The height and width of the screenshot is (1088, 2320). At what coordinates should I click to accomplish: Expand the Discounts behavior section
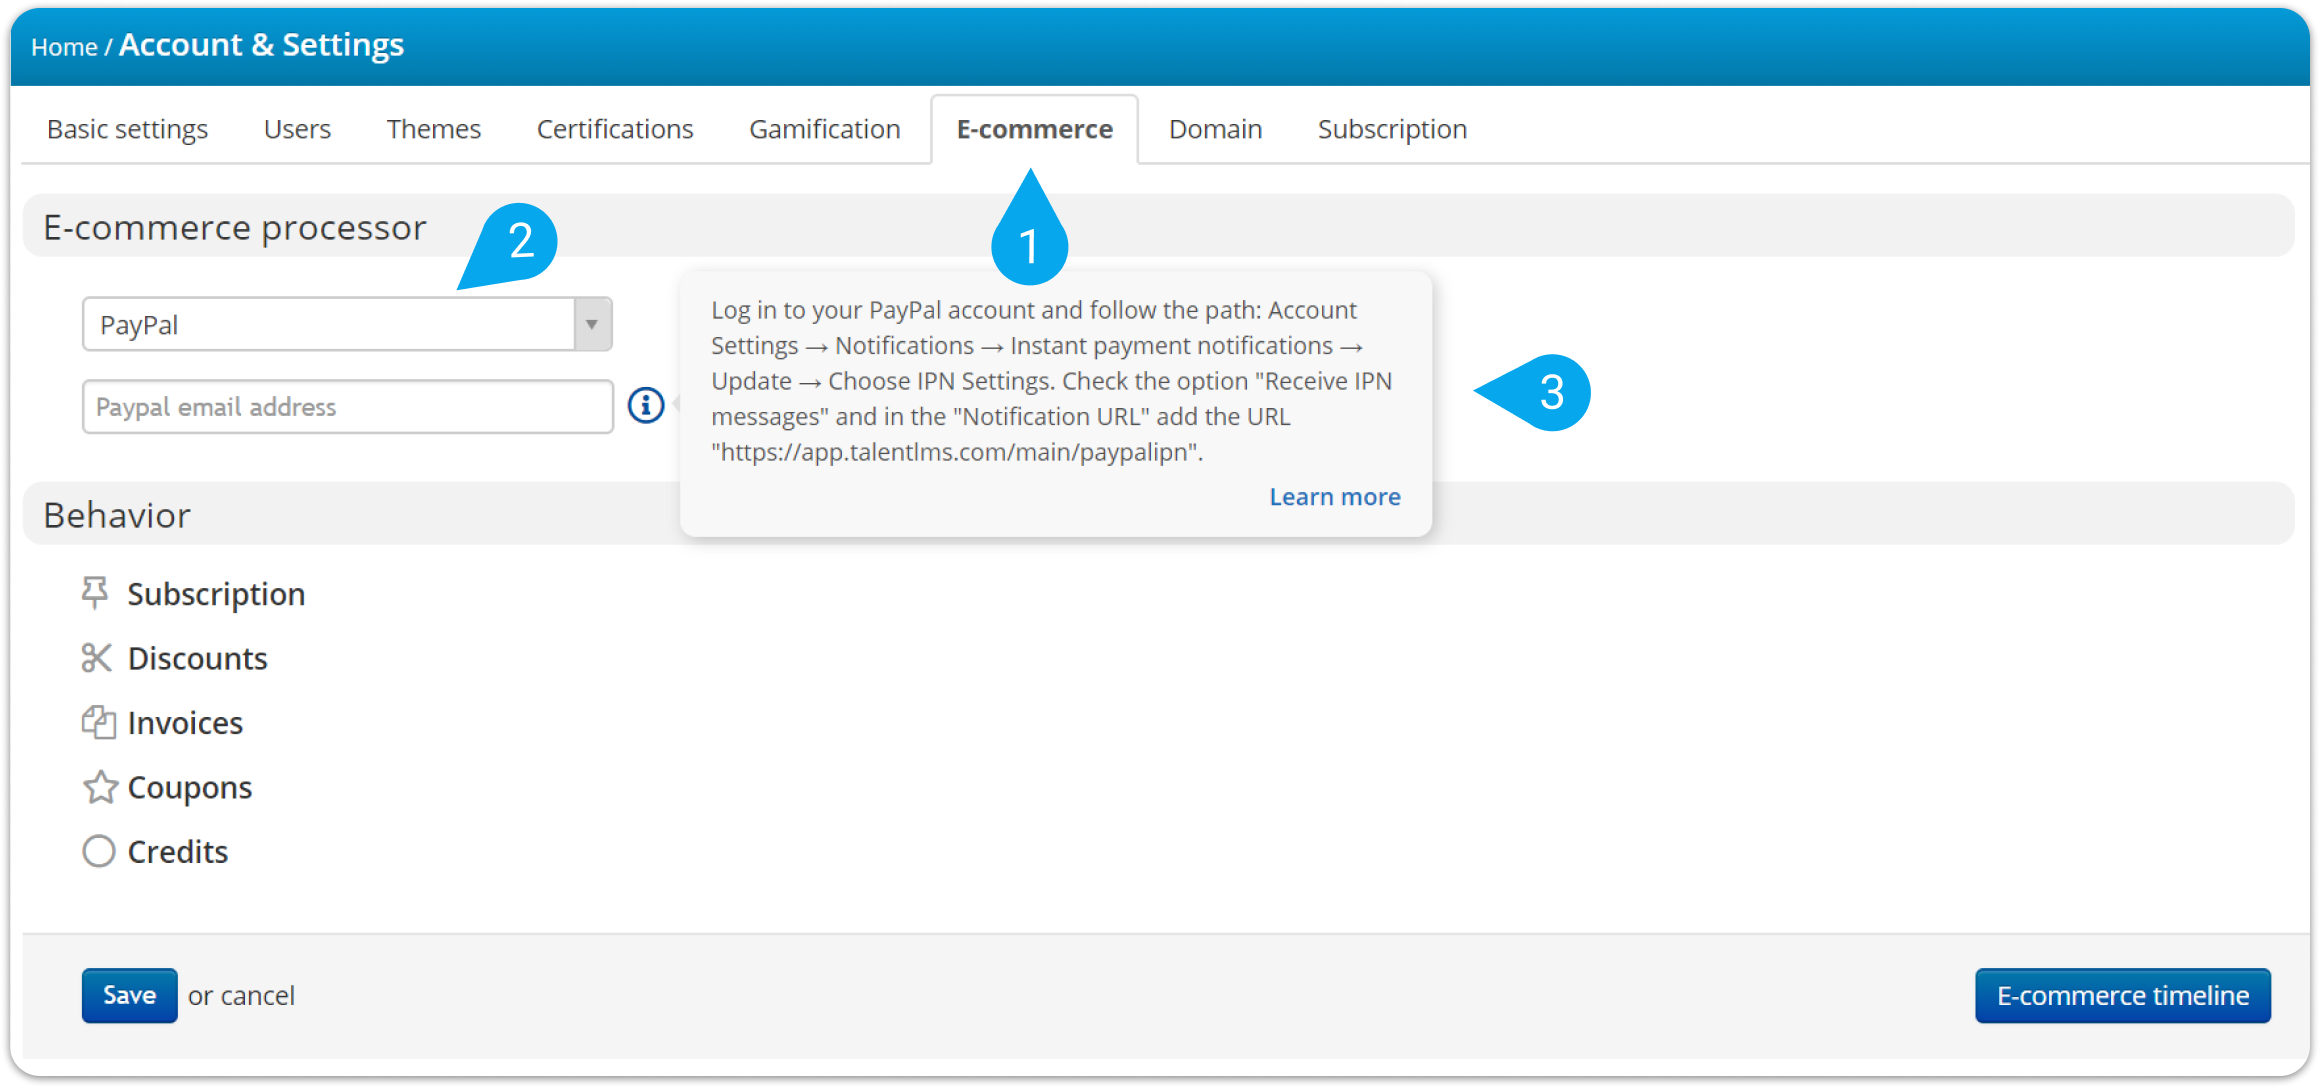[x=197, y=658]
